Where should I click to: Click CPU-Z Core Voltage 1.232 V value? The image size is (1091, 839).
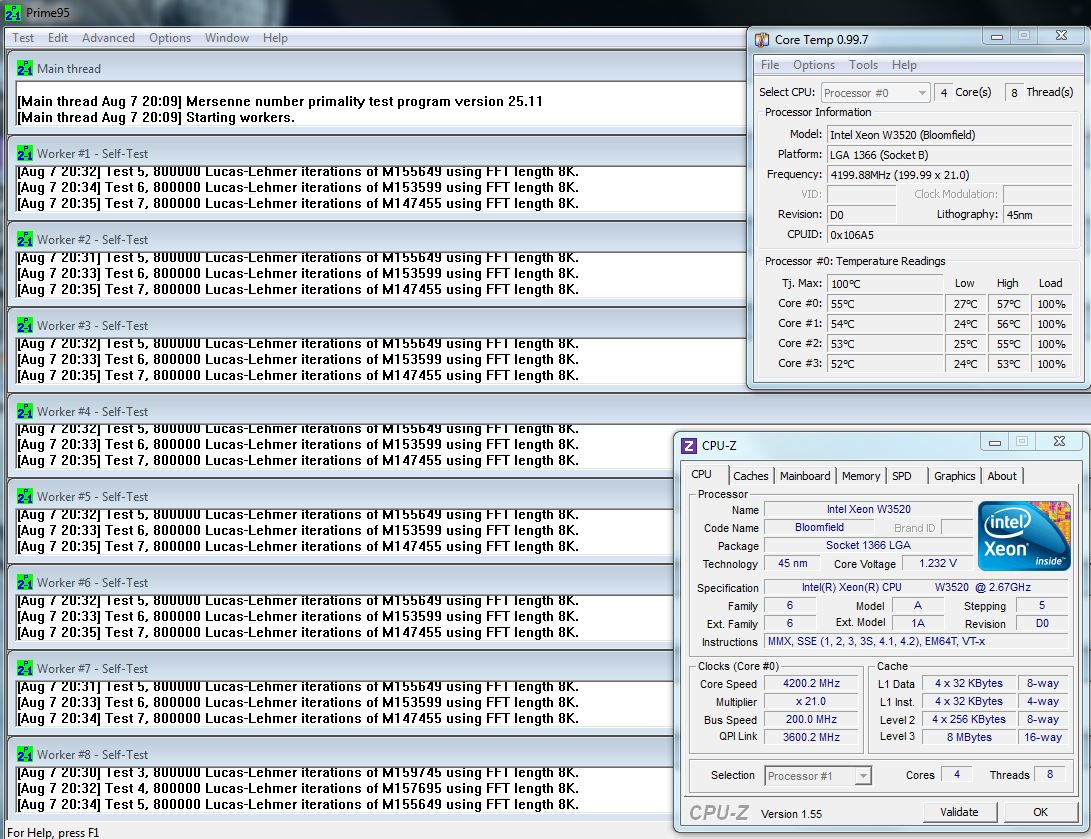[937, 564]
